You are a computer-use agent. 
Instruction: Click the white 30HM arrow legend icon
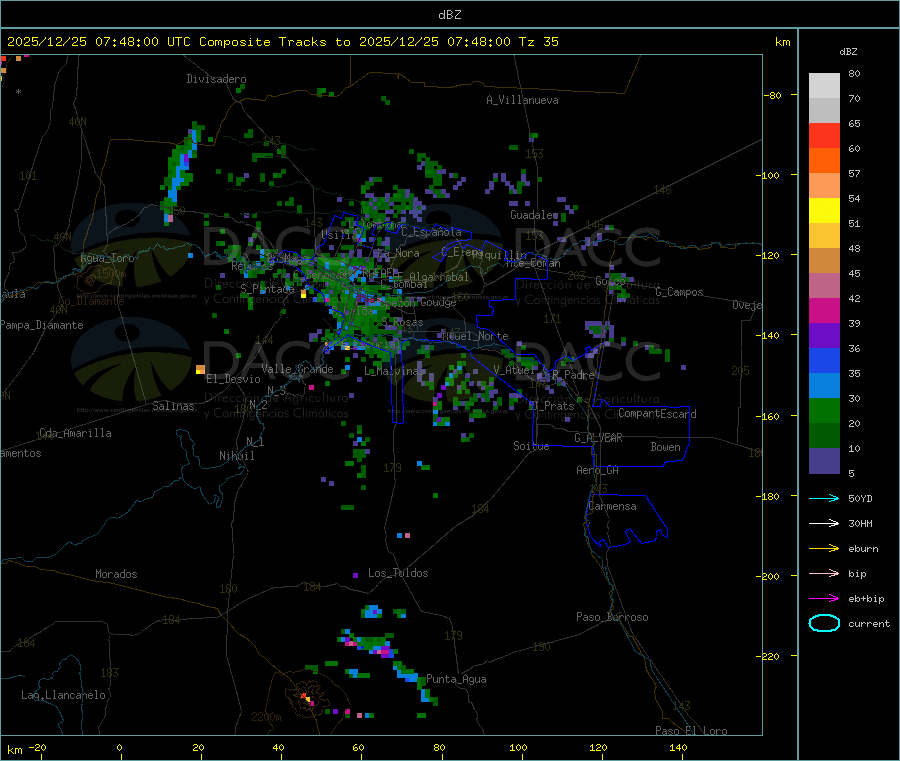coord(824,523)
